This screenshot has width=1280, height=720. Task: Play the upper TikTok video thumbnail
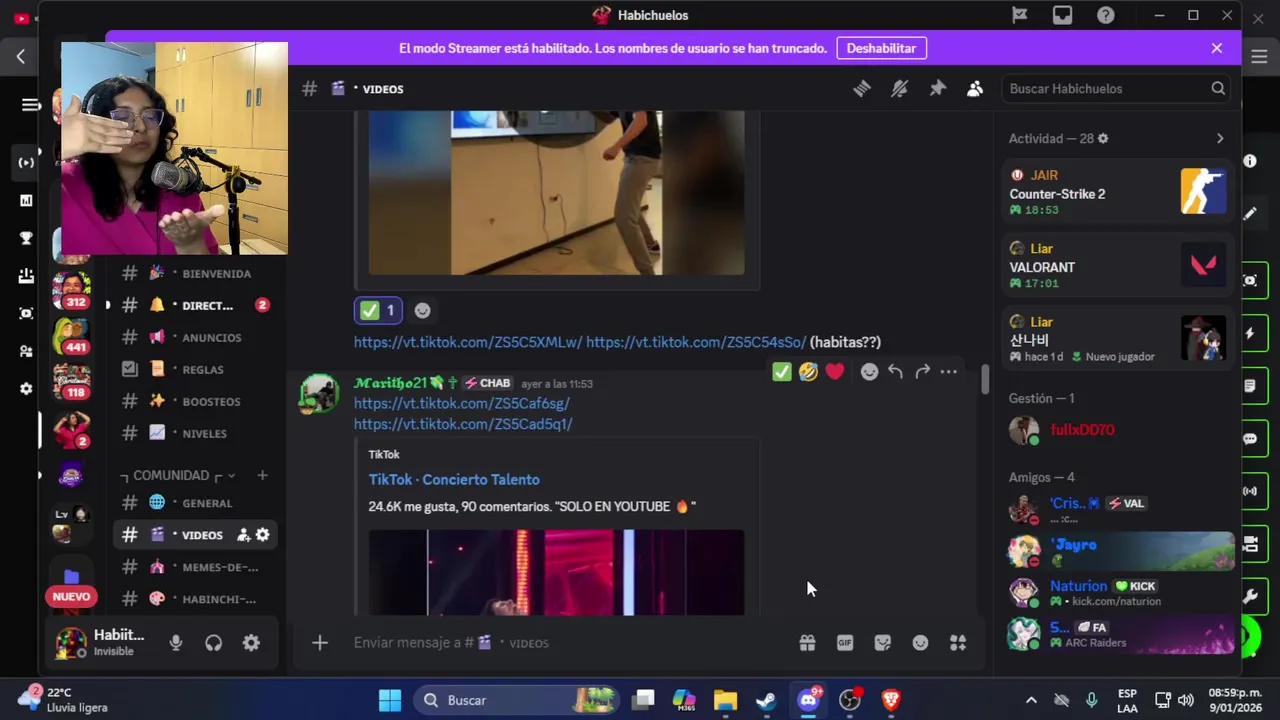coord(556,192)
